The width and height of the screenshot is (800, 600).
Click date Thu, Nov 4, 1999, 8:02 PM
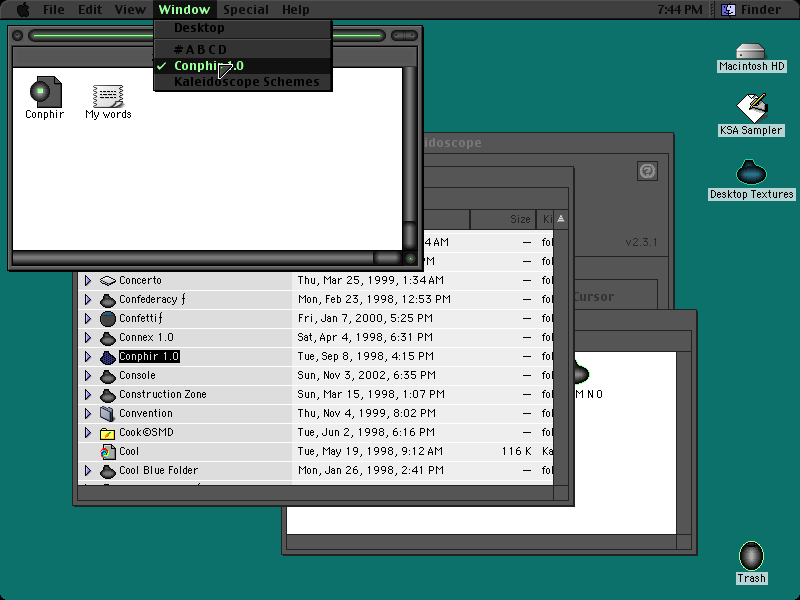(x=366, y=413)
